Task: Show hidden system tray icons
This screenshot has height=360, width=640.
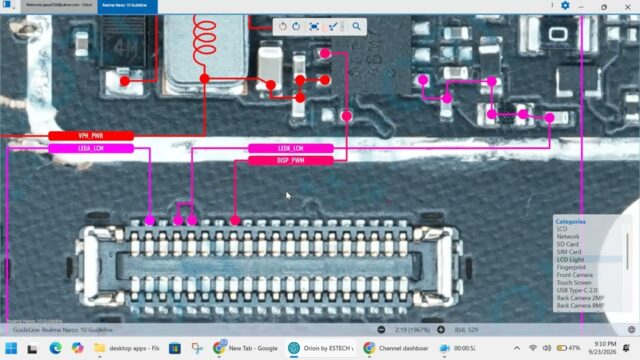Action: (x=517, y=348)
